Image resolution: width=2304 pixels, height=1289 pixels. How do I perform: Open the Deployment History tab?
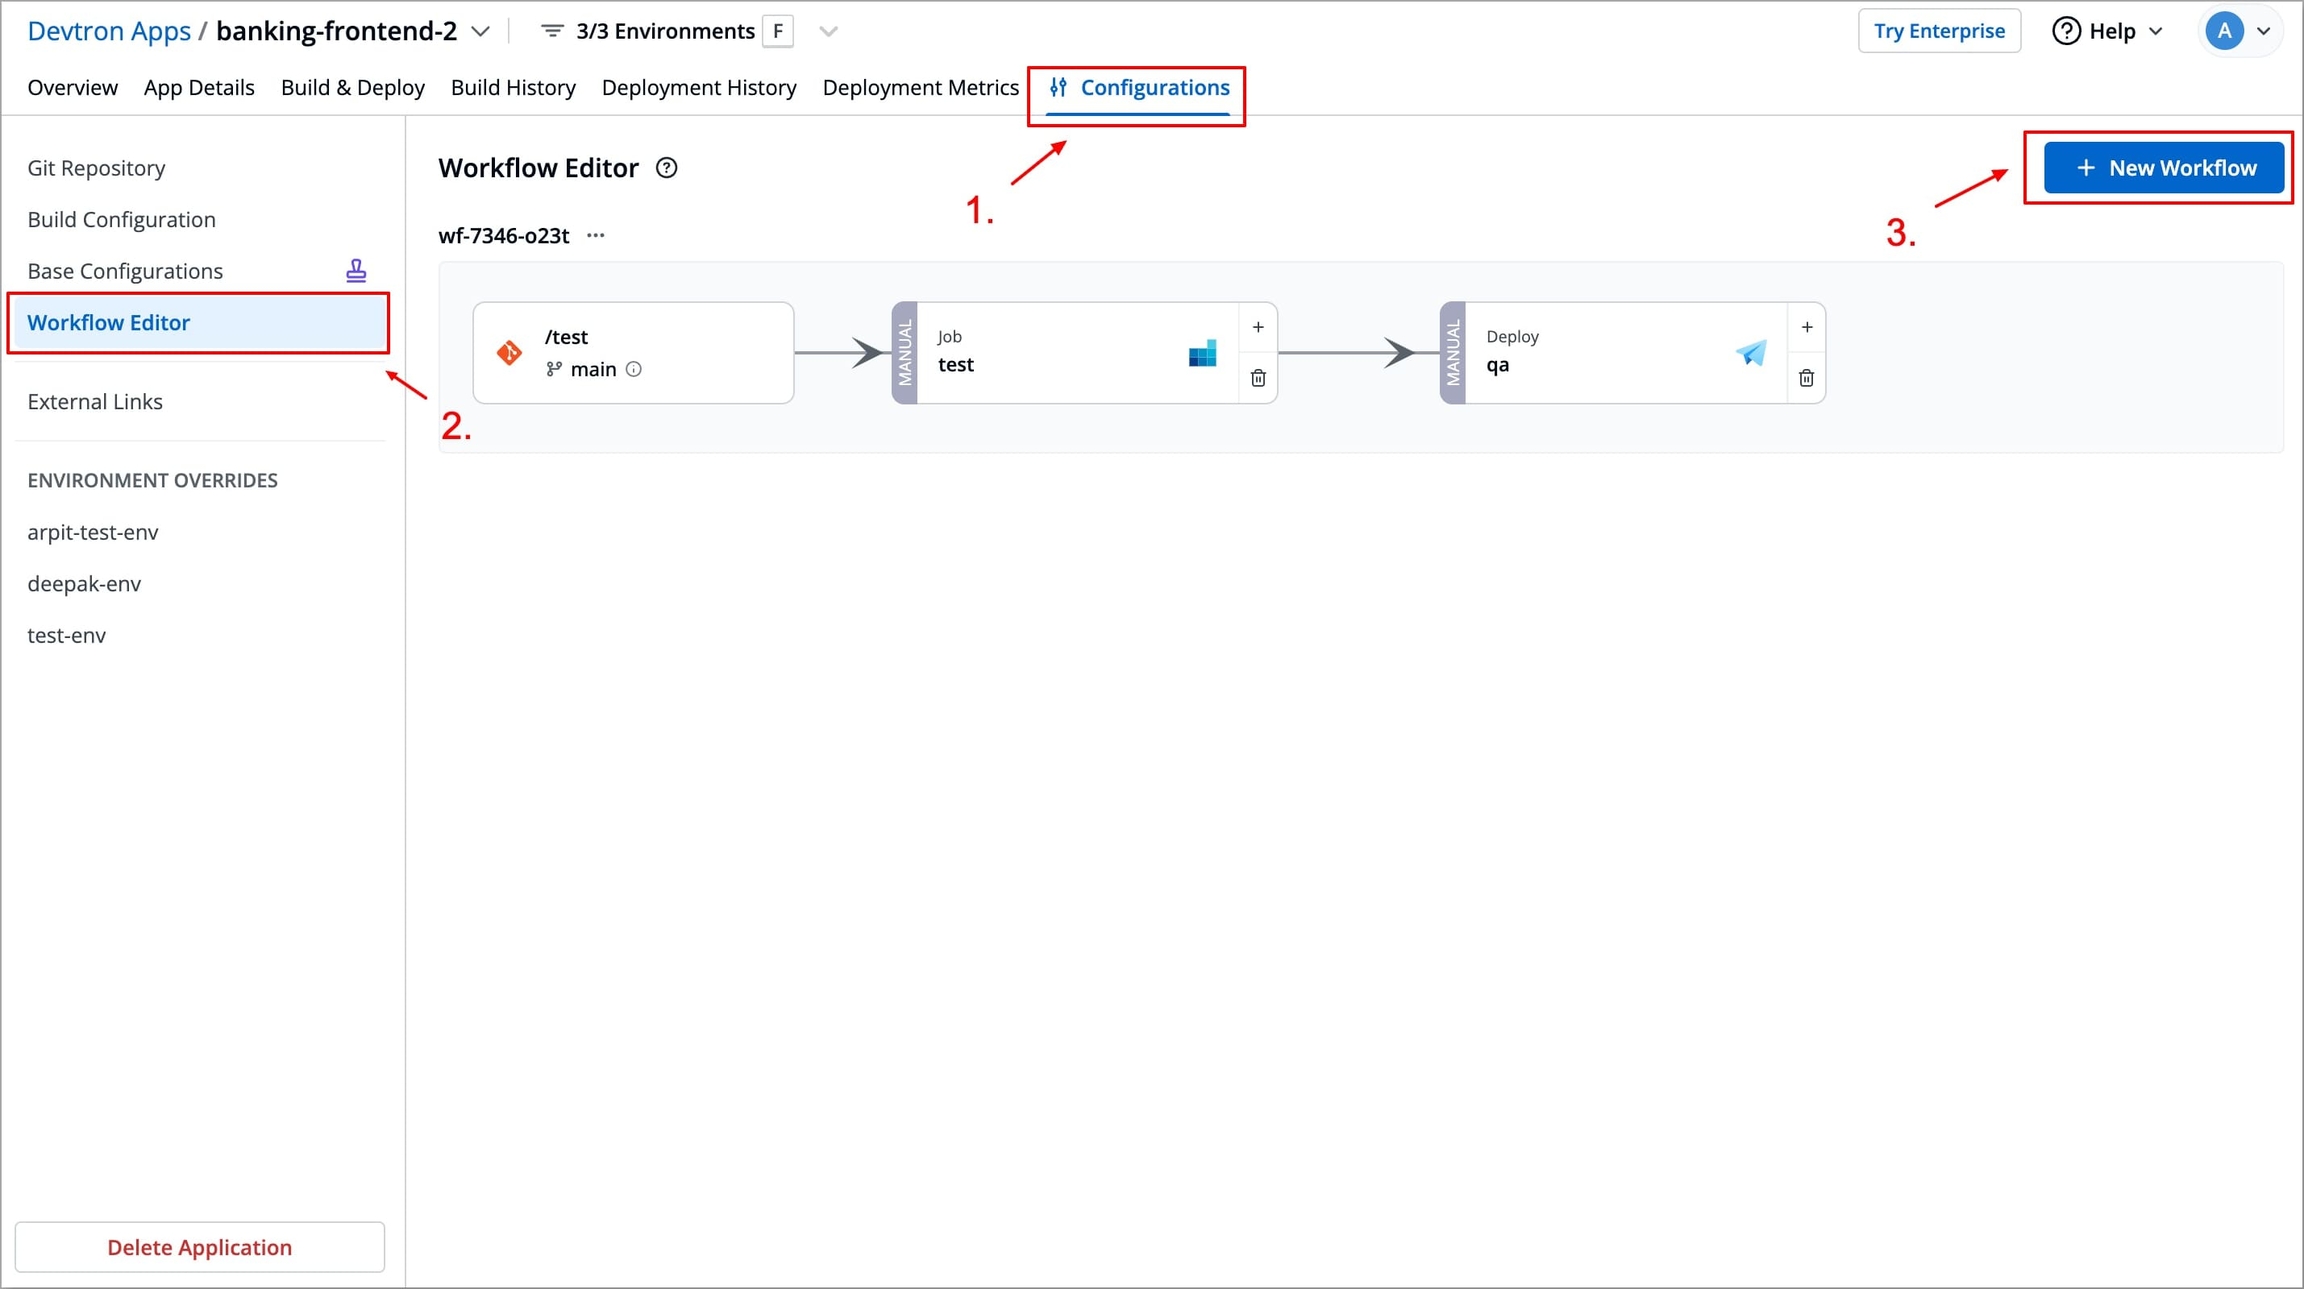pos(699,88)
